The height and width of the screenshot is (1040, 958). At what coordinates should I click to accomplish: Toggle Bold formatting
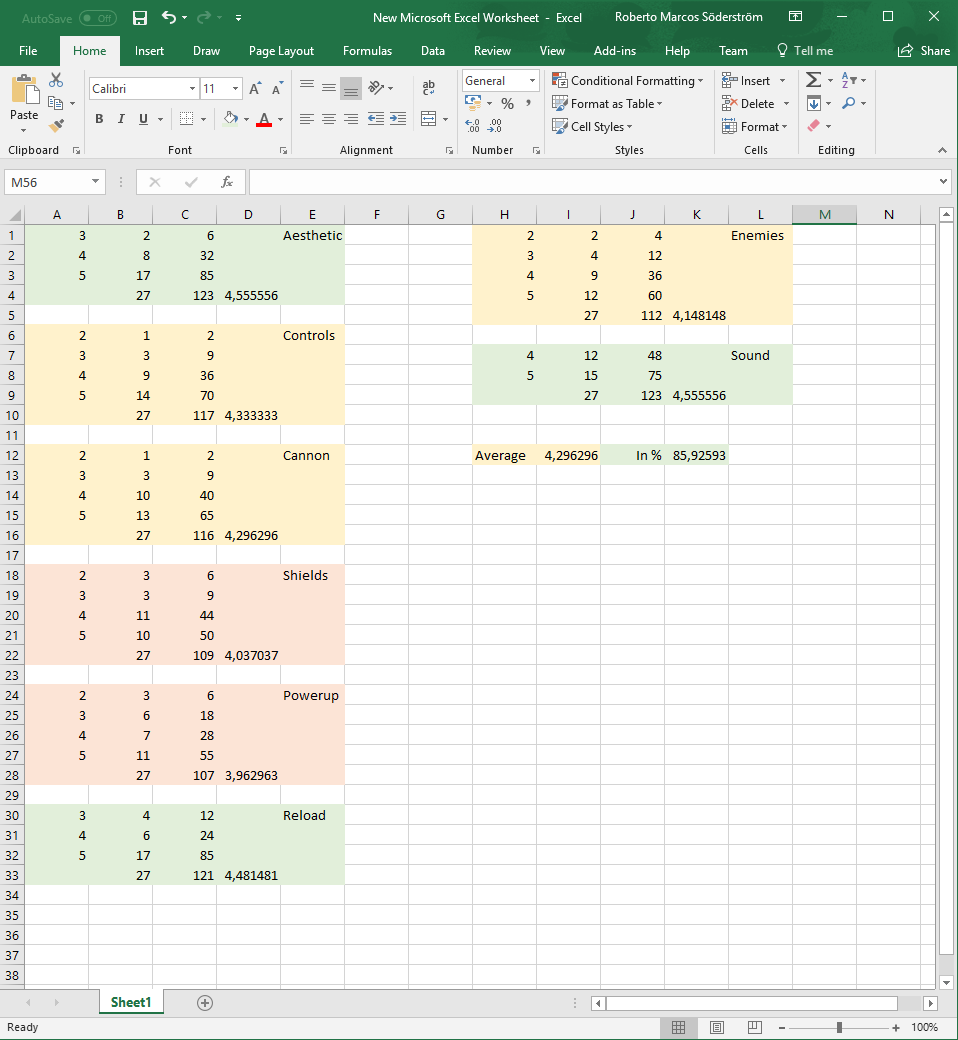click(99, 119)
